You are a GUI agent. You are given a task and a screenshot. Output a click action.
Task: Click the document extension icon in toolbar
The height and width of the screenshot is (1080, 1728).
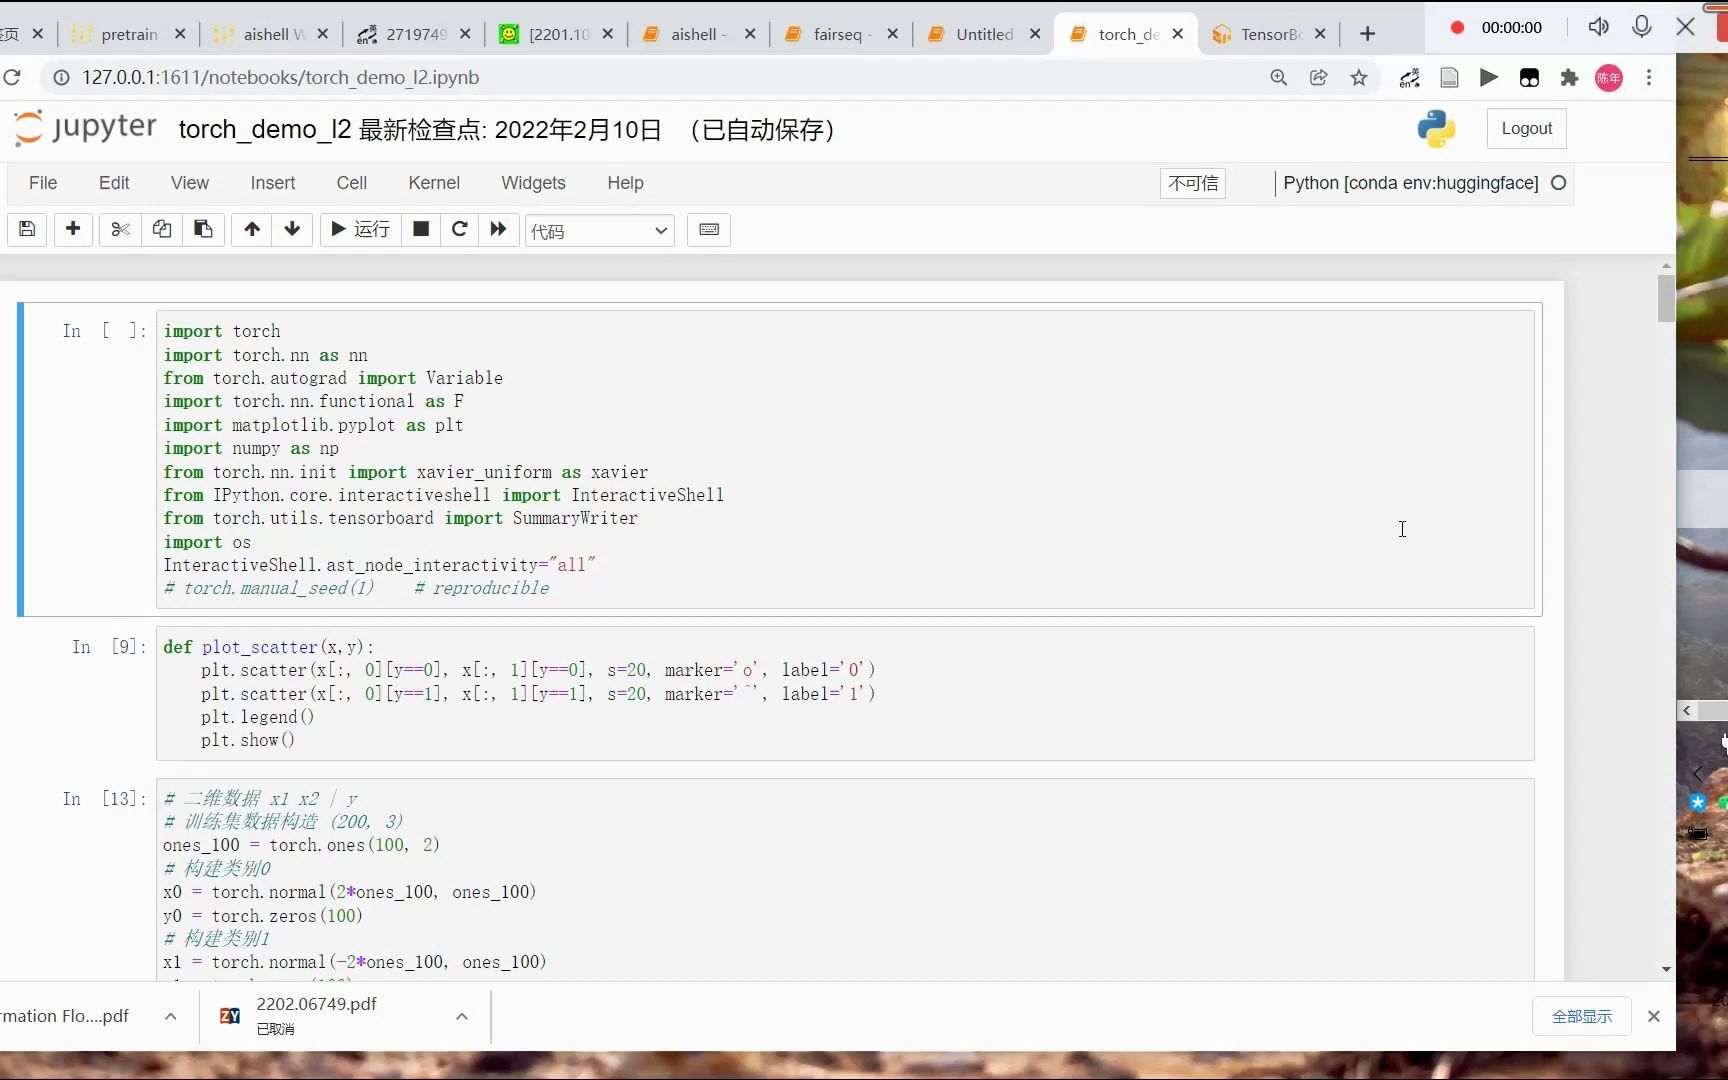click(1449, 77)
